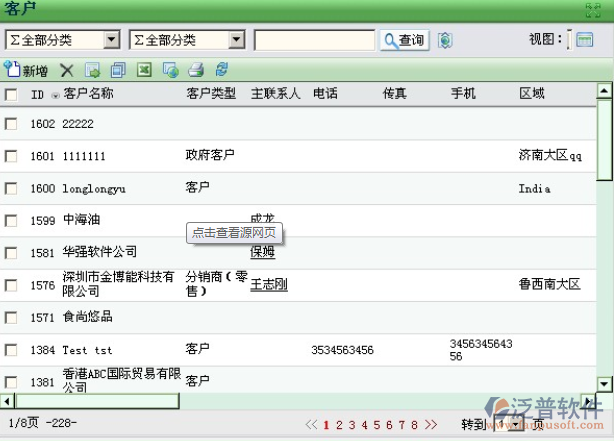Switch view with the 视图 calendar icon
Viewport: 614px width, 441px height.
pyautogui.click(x=585, y=40)
